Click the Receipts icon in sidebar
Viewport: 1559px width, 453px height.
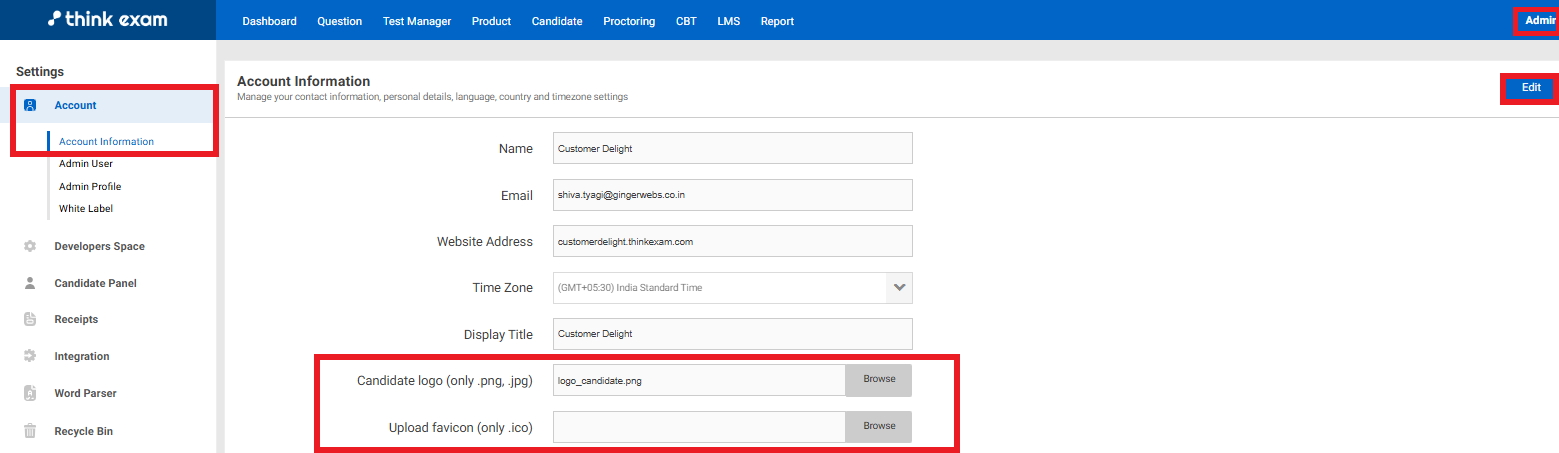click(30, 319)
